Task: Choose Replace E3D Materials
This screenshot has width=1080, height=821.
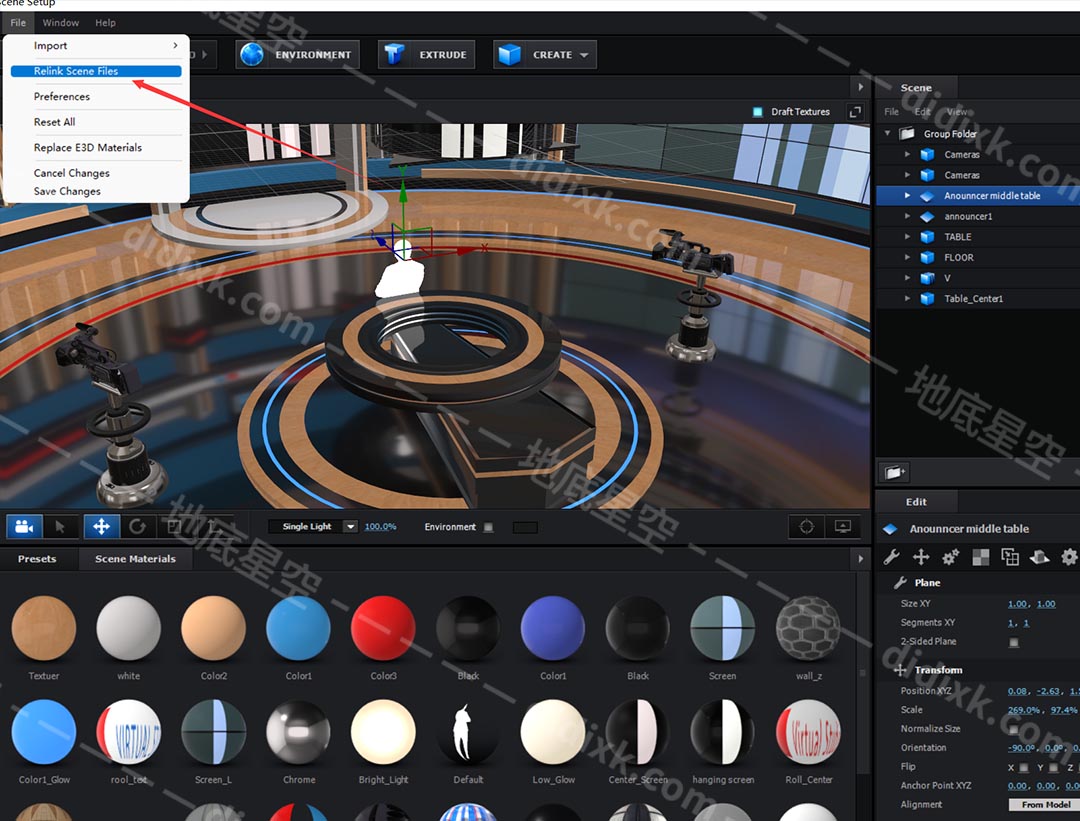Action: click(x=96, y=147)
